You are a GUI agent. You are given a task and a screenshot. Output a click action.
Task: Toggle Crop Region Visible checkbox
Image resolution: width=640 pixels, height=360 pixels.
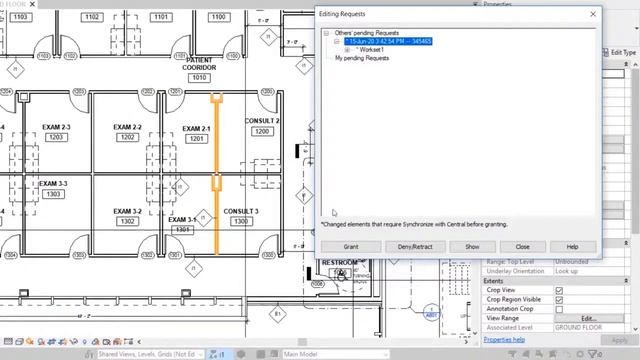559,300
